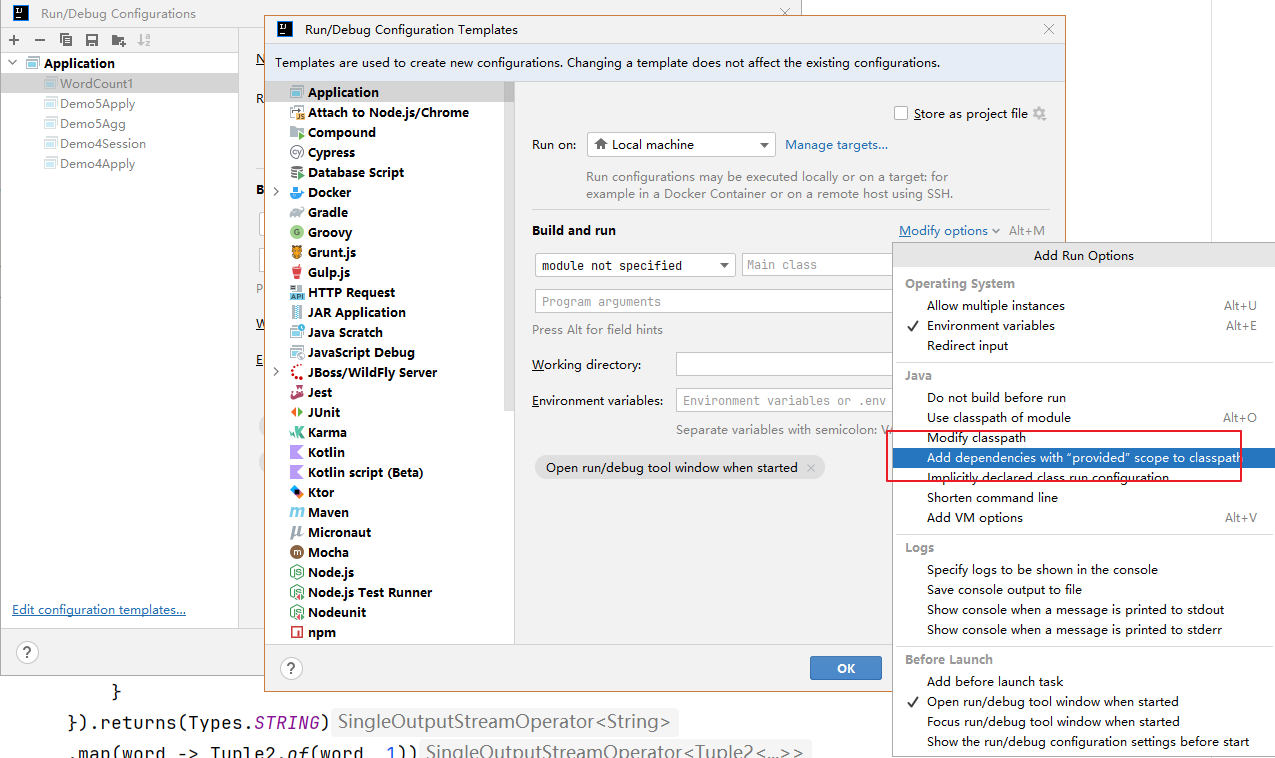
Task: Select the Mocha template
Action: (x=328, y=552)
